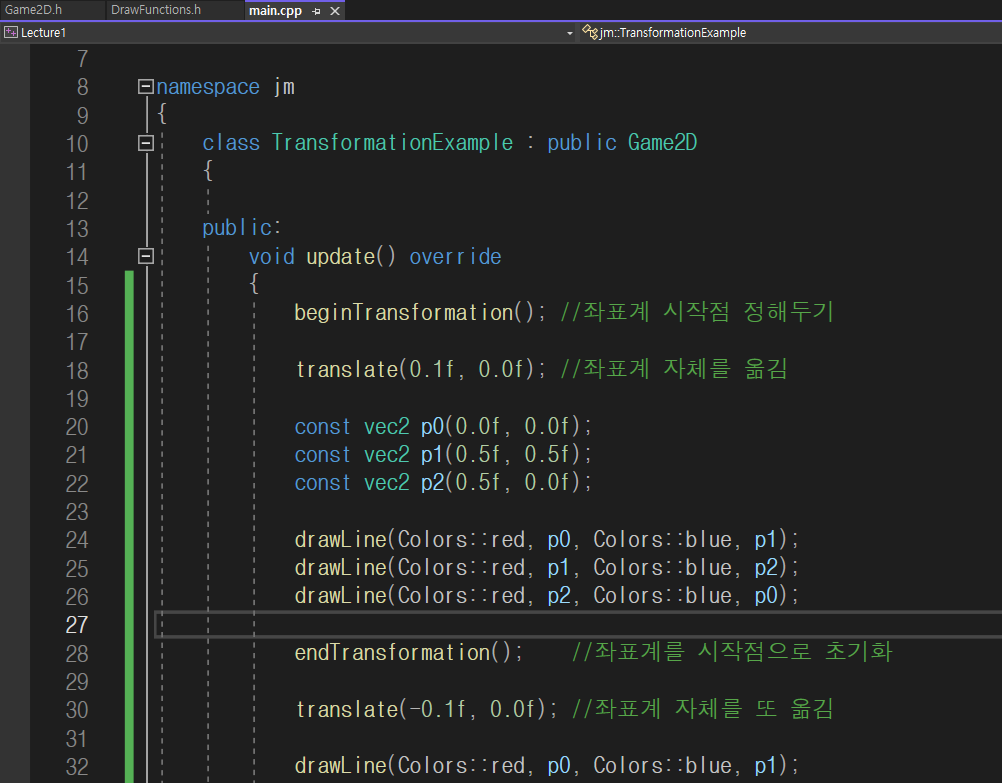The image size is (1002, 783).
Task: Click drawLine call on line 26
Action: tap(547, 596)
